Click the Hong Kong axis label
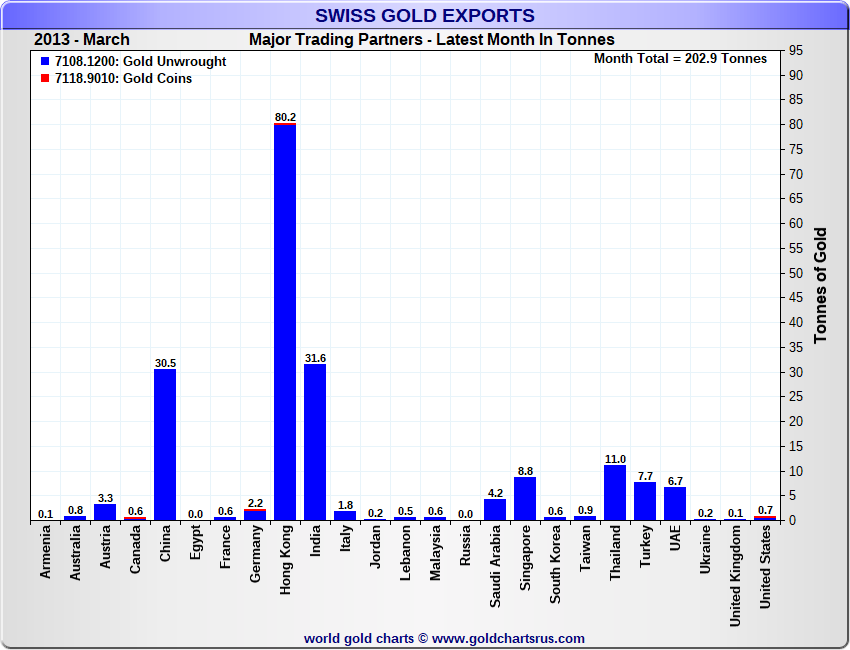This screenshot has width=850, height=650. [x=286, y=559]
